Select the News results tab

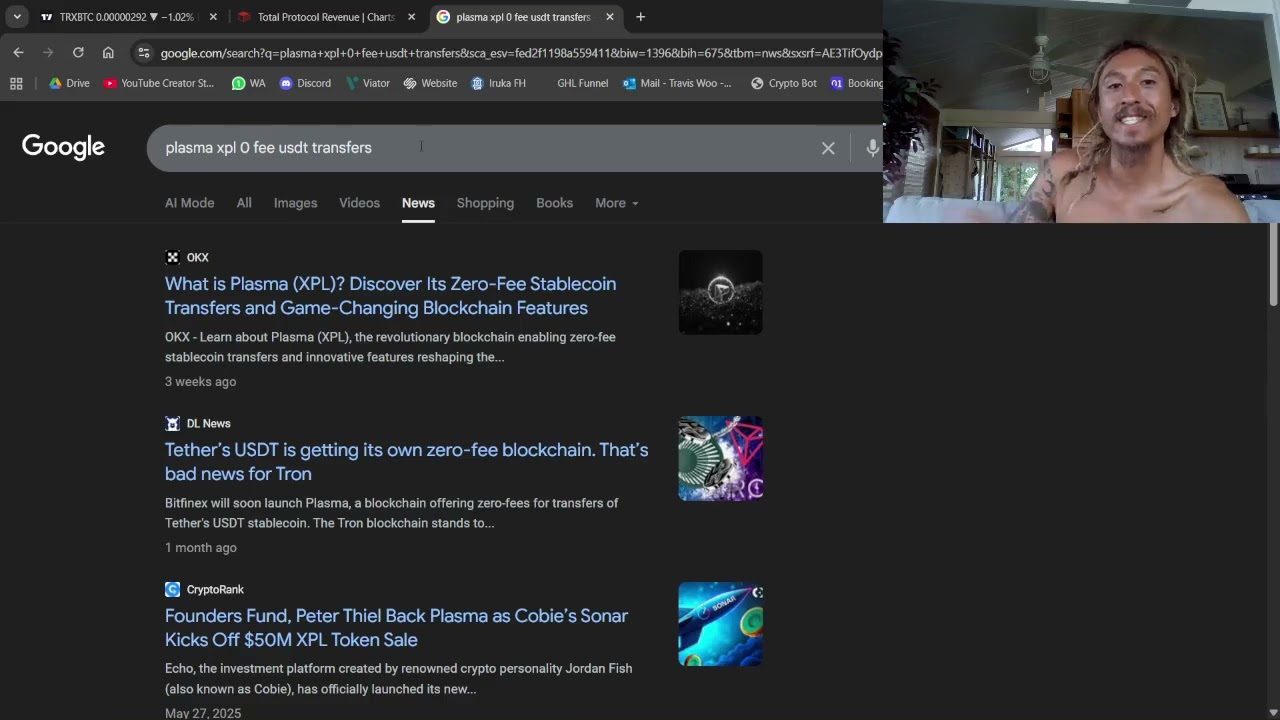(418, 203)
